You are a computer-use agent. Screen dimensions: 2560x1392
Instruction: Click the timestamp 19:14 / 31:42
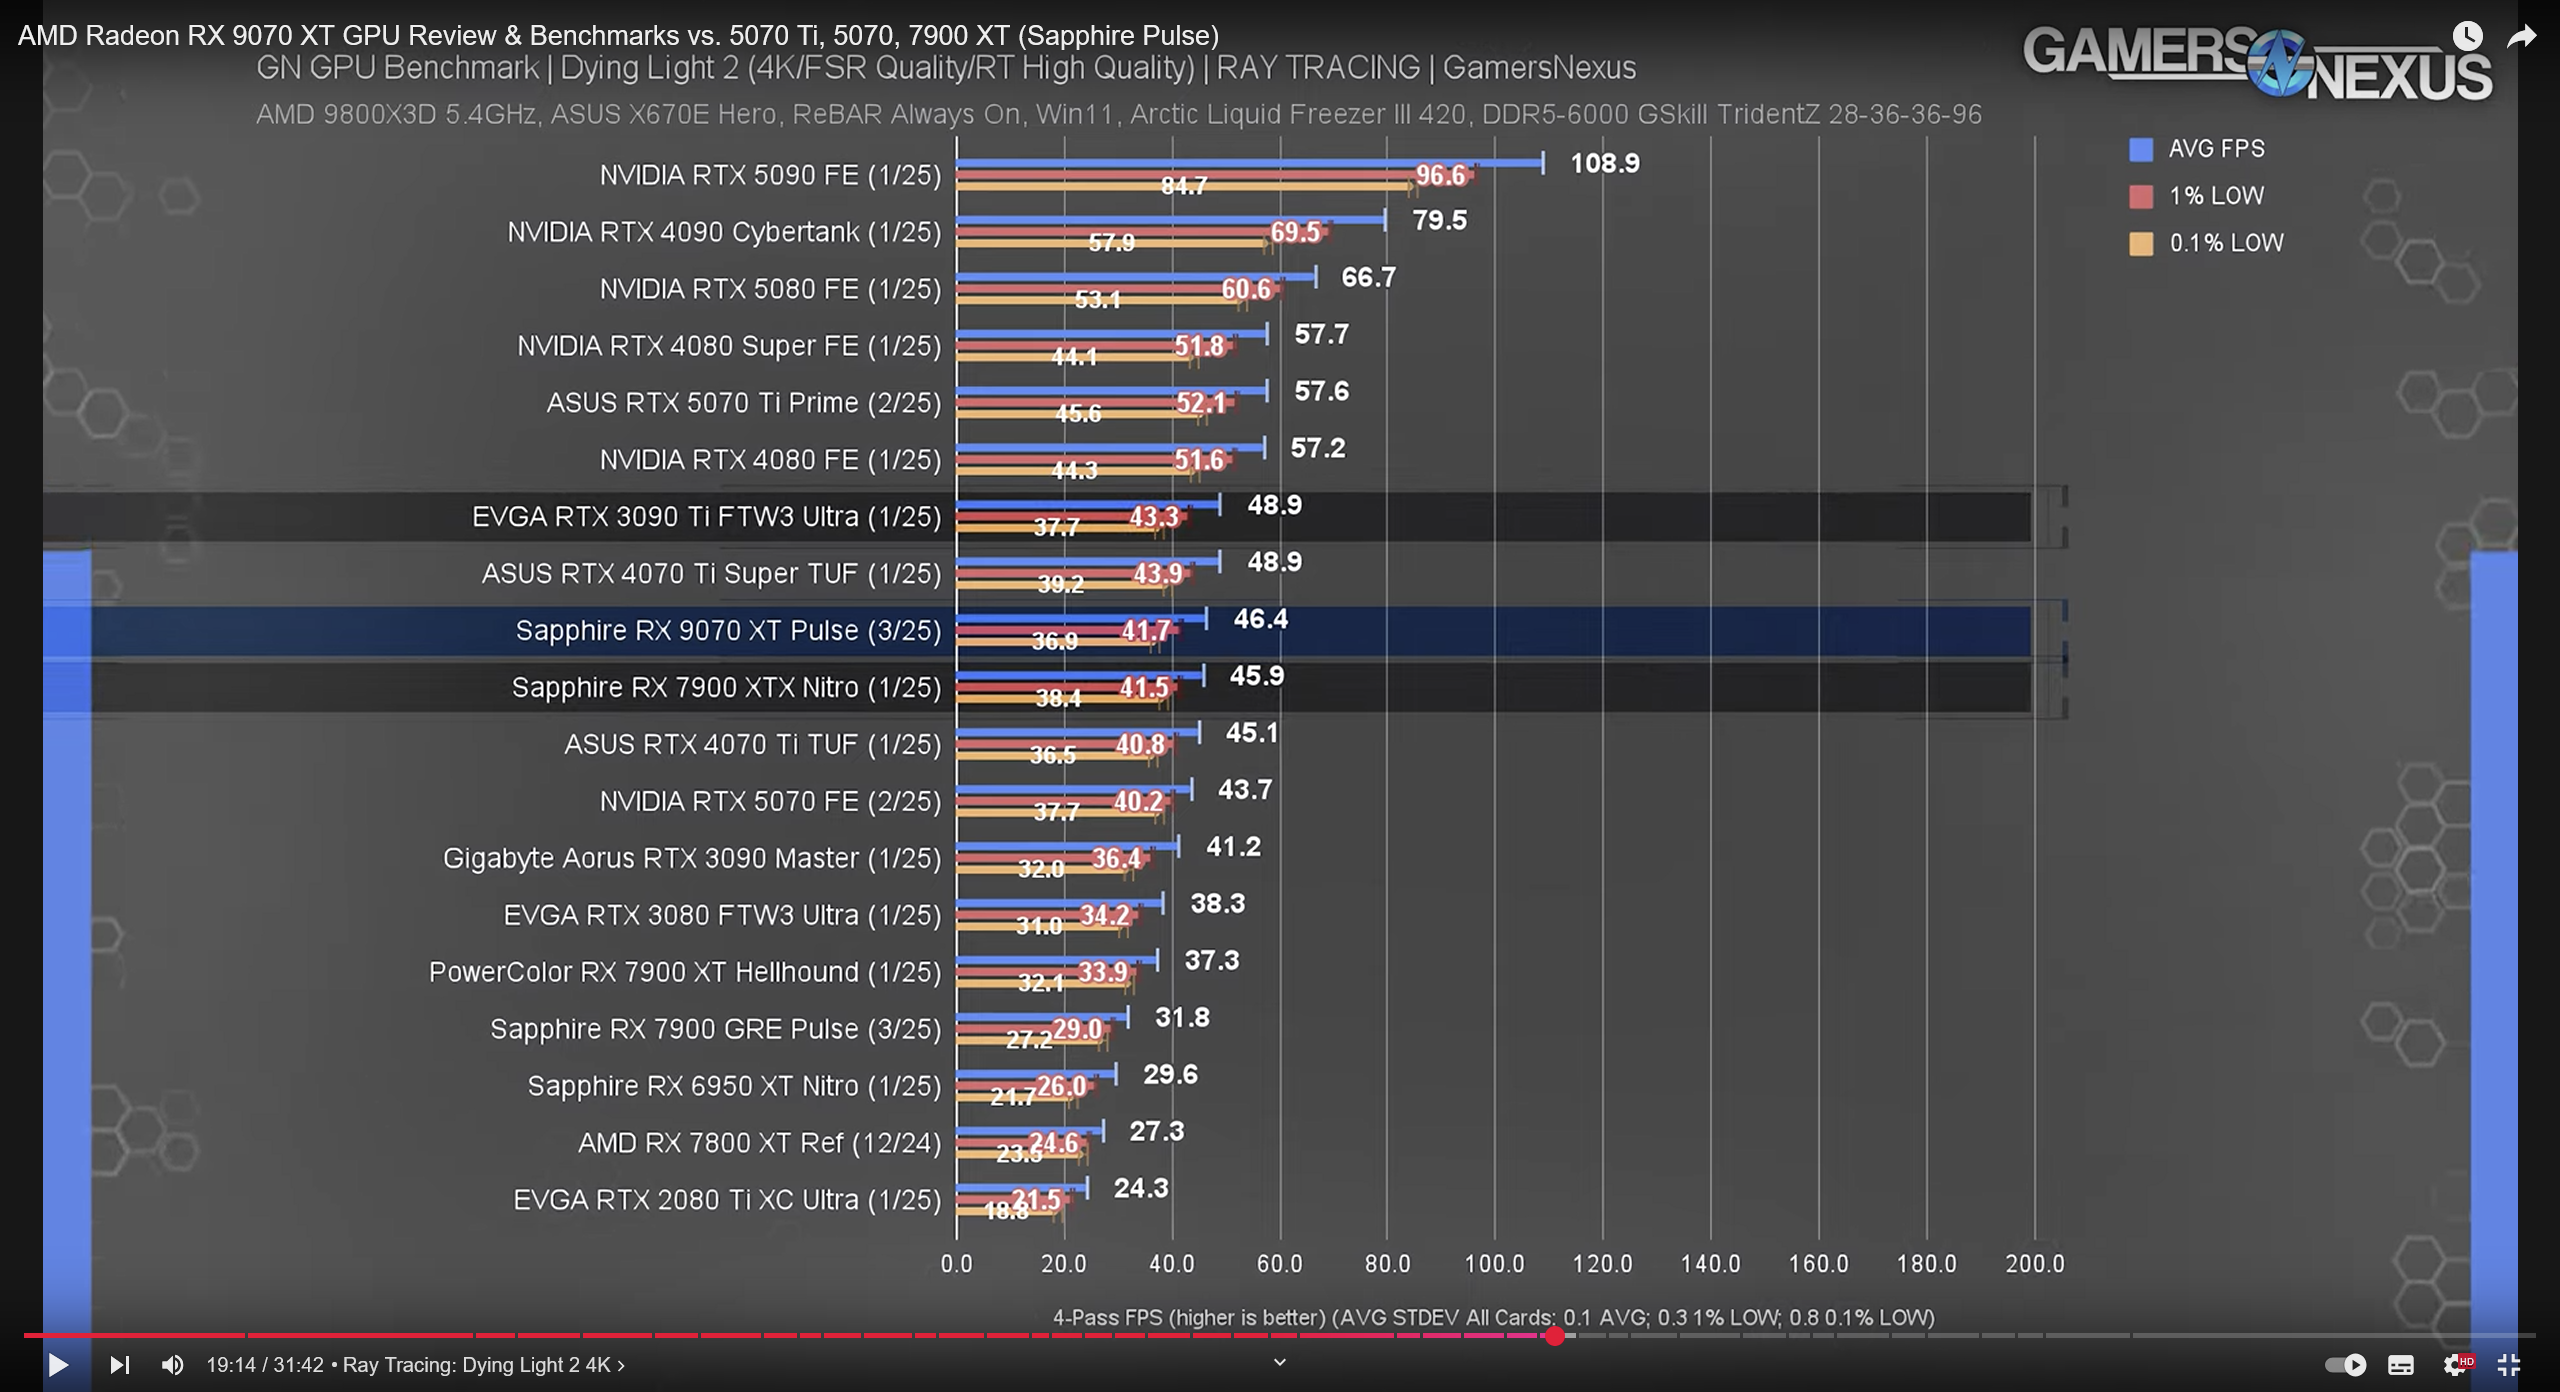coord(265,1365)
